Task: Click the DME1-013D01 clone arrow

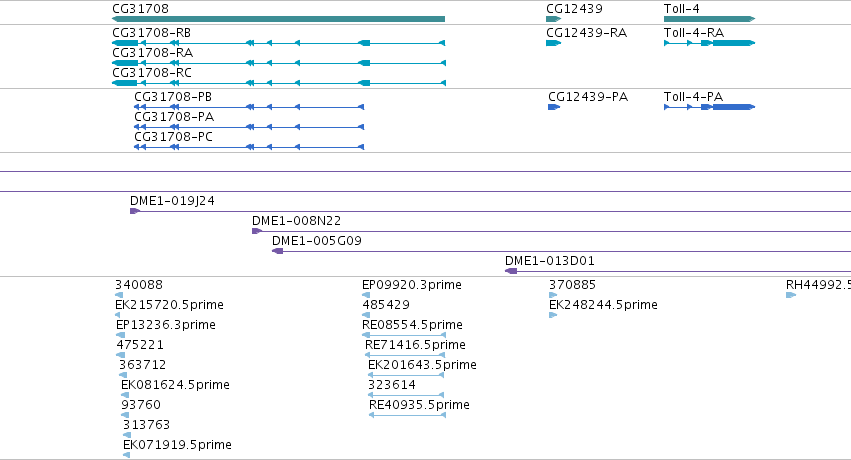Action: [511, 271]
